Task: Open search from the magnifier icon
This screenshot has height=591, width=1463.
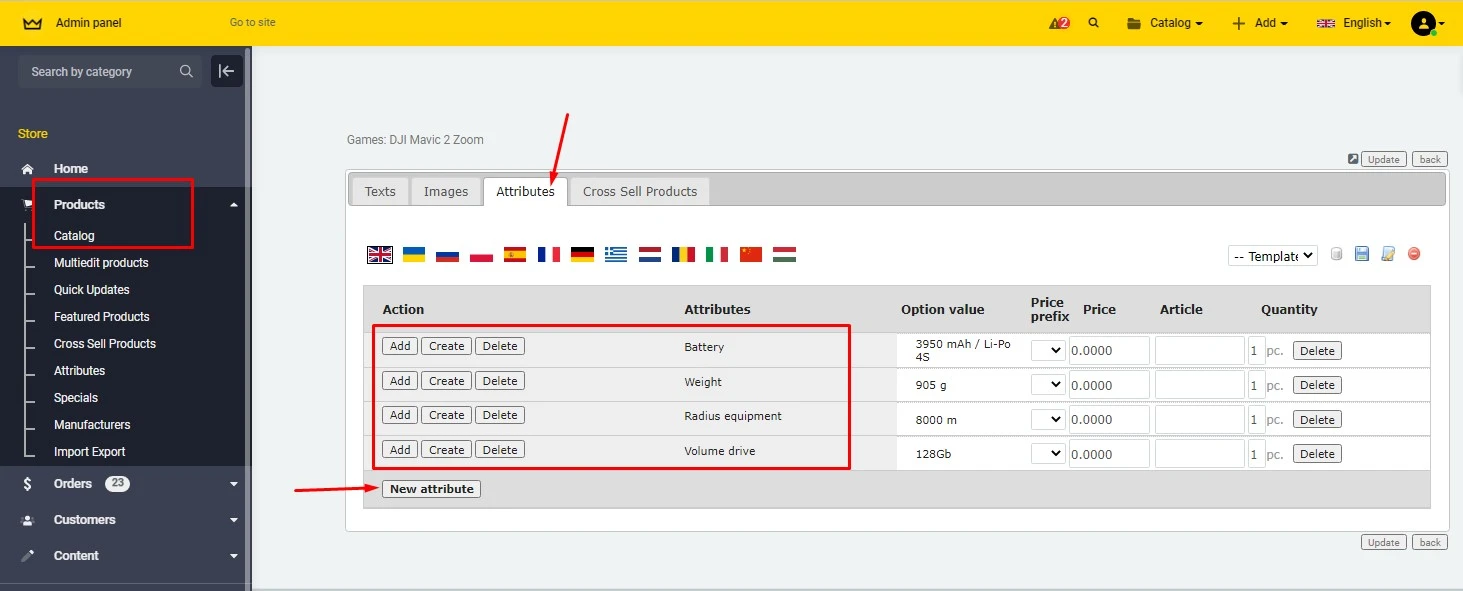Action: [1093, 22]
